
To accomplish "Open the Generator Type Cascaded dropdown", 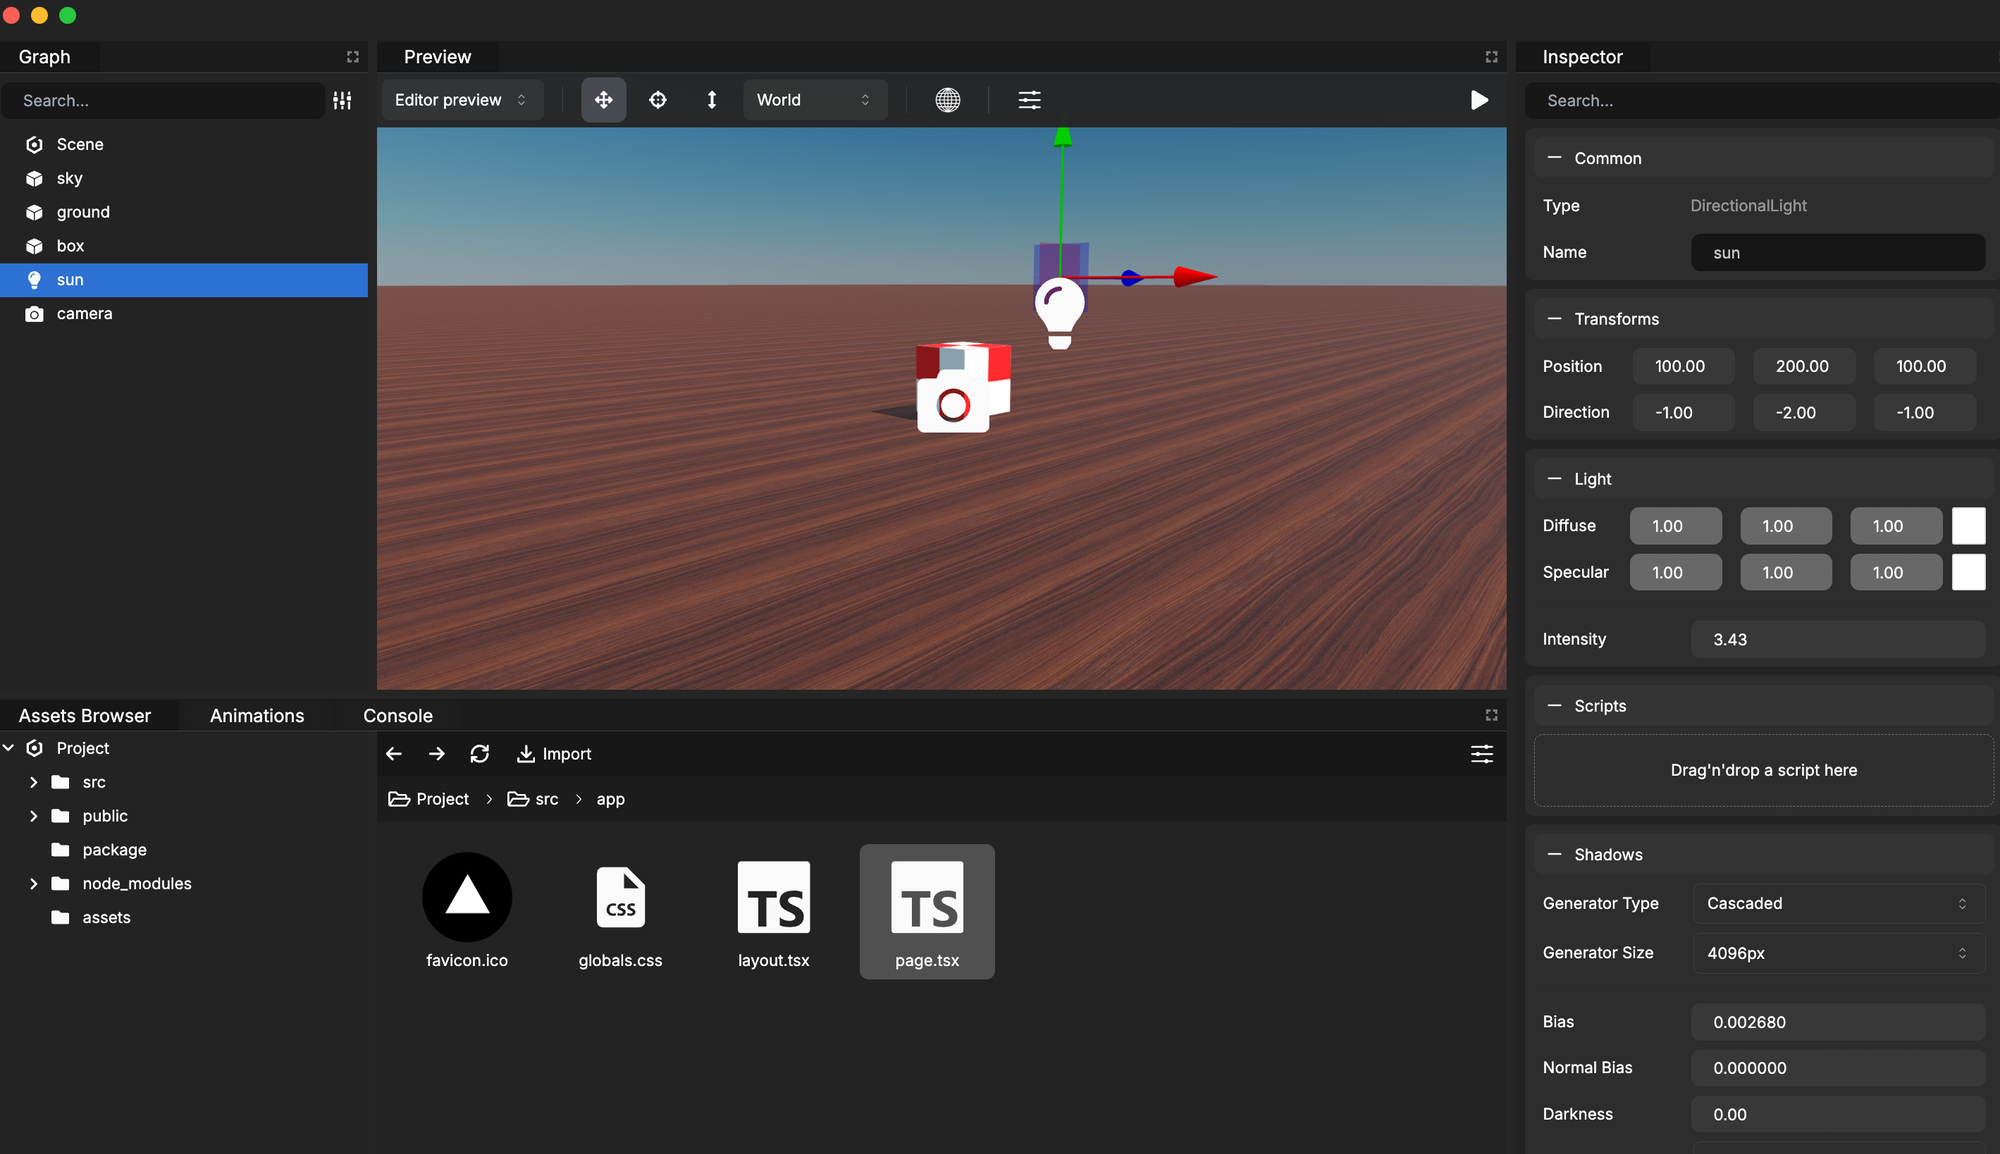I will coord(1837,904).
